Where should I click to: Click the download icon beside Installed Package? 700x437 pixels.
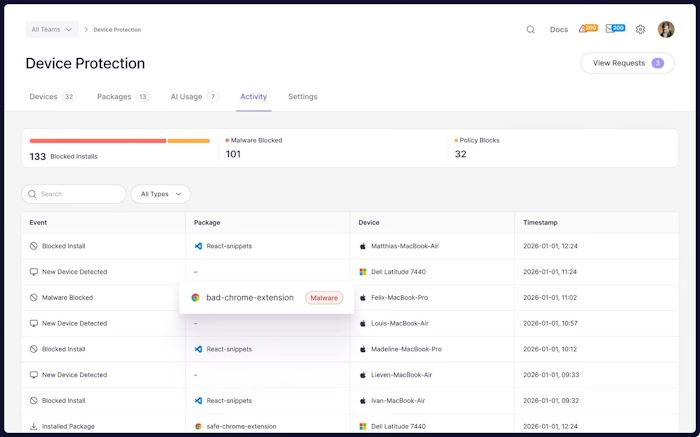click(33, 426)
